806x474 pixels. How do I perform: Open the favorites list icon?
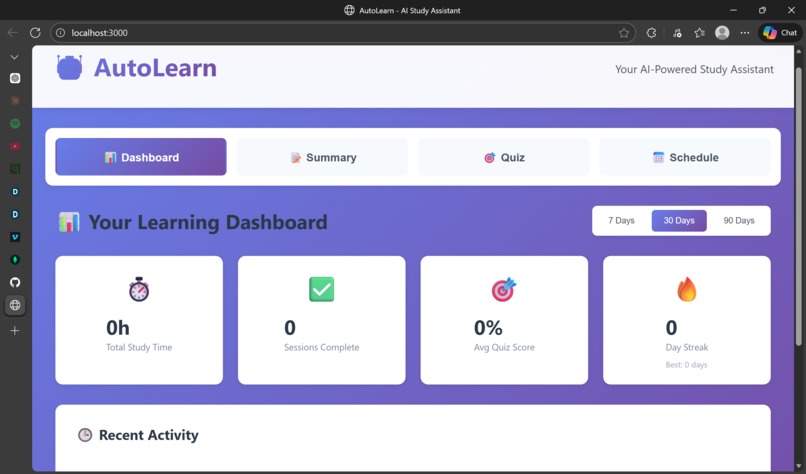tap(699, 33)
